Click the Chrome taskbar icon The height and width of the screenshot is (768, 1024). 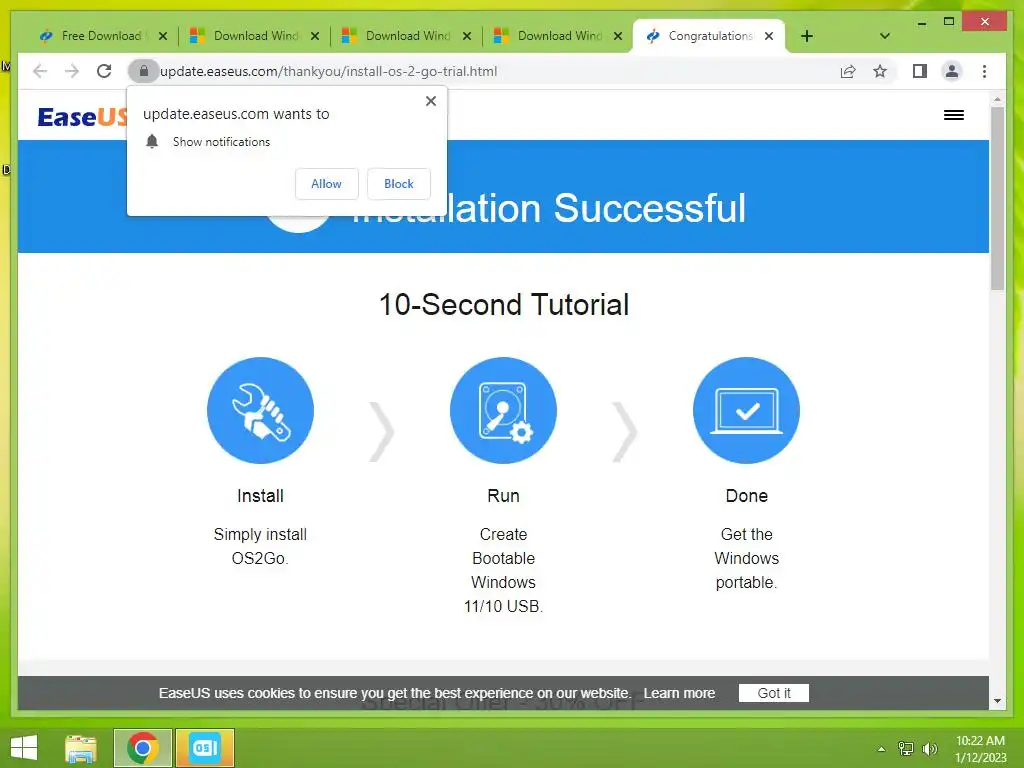click(143, 748)
